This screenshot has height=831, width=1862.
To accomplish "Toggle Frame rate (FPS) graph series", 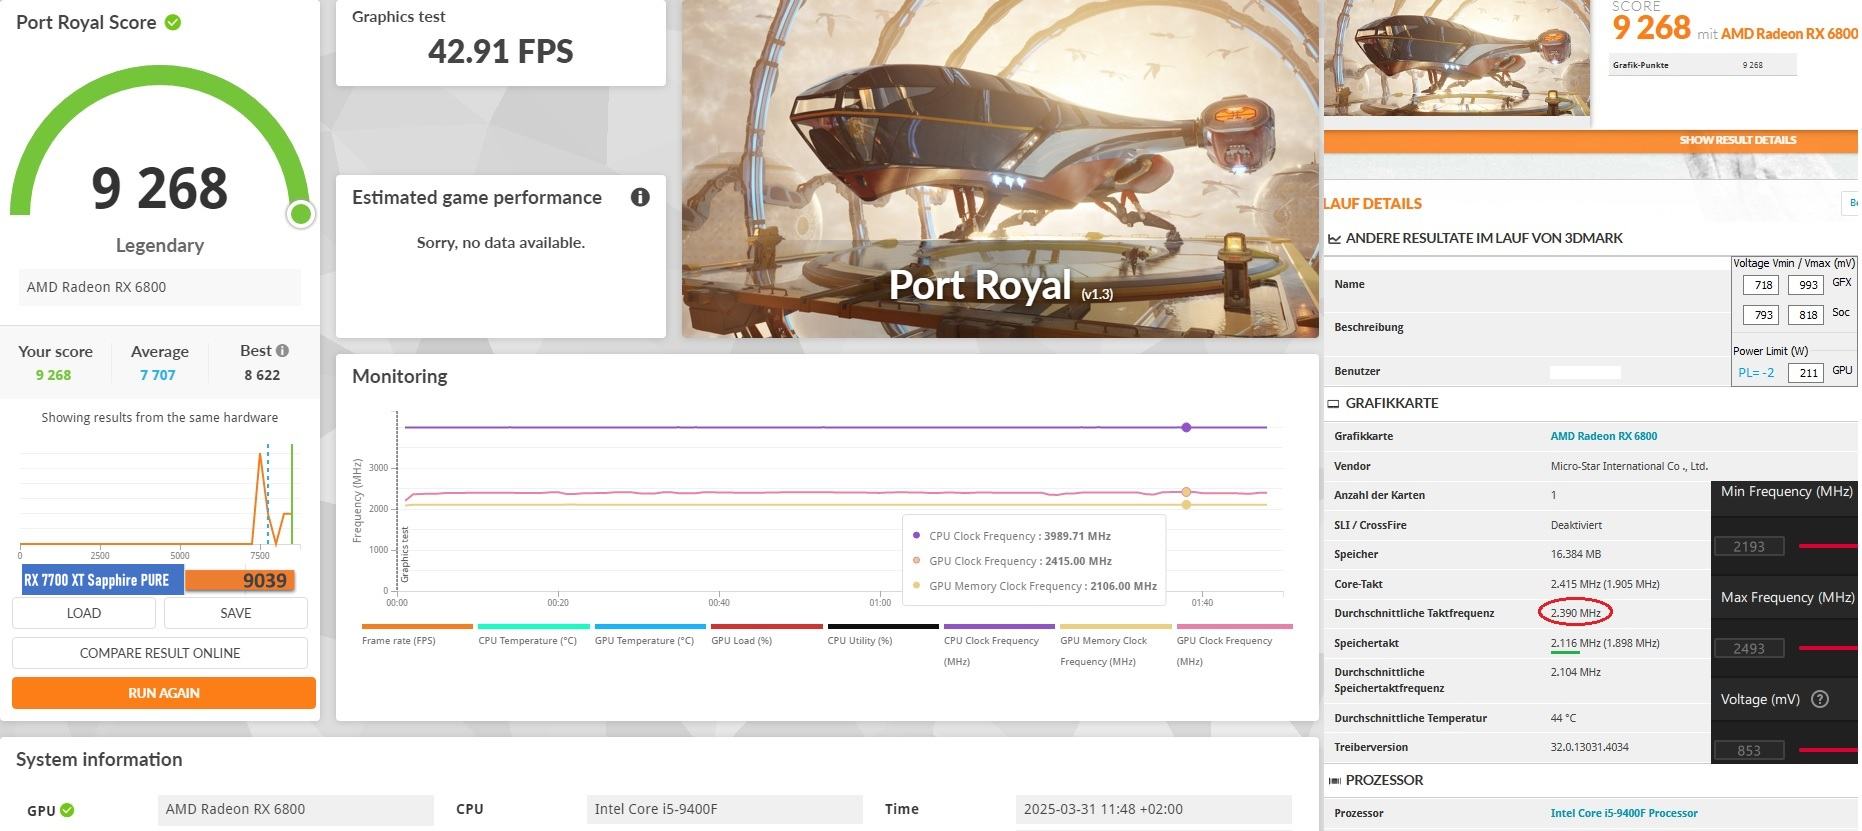I will tap(417, 634).
